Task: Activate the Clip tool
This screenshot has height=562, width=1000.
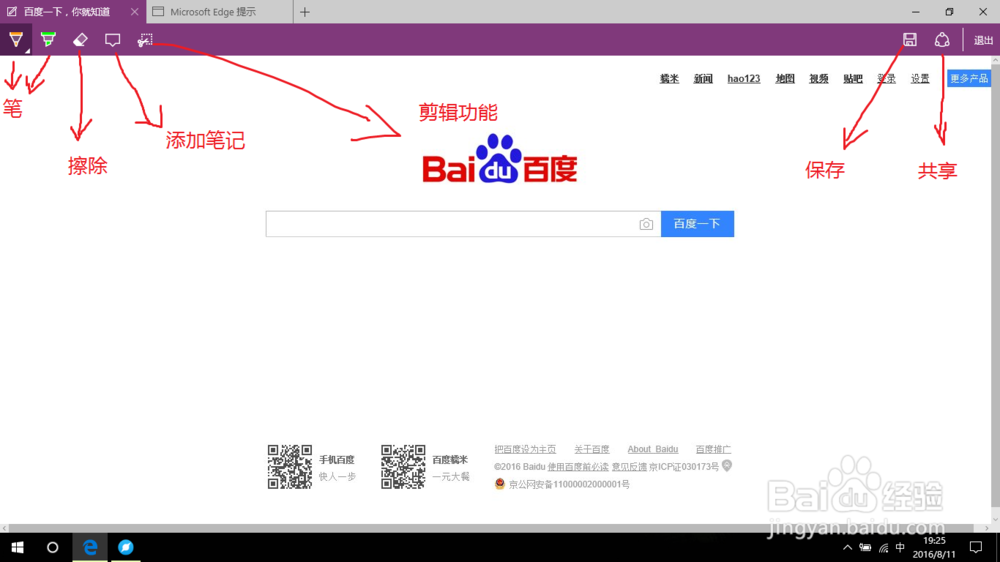Action: [x=145, y=40]
